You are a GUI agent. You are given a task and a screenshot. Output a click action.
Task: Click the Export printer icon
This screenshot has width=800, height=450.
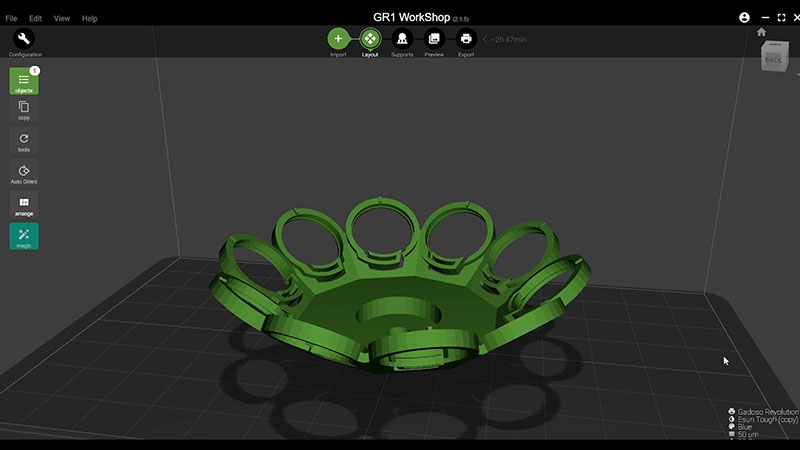[466, 39]
